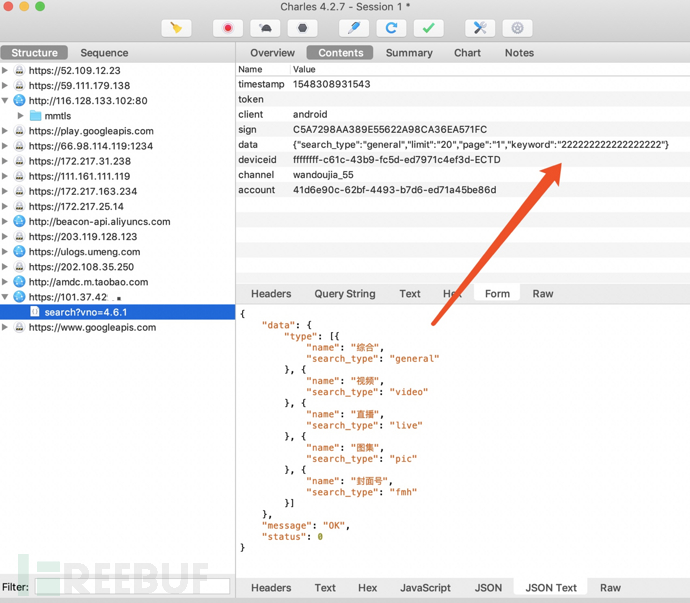690x603 pixels.
Task: Select the account row
Action: 463,190
